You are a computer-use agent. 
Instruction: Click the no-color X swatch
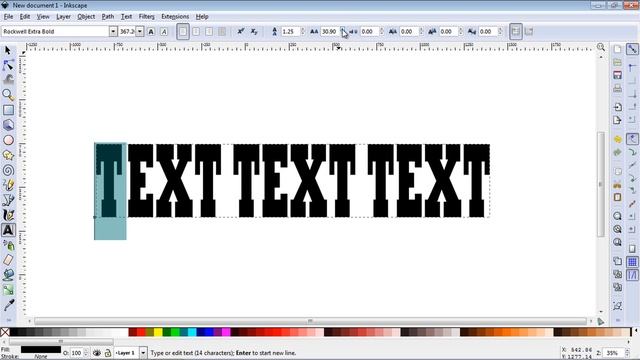(5, 332)
